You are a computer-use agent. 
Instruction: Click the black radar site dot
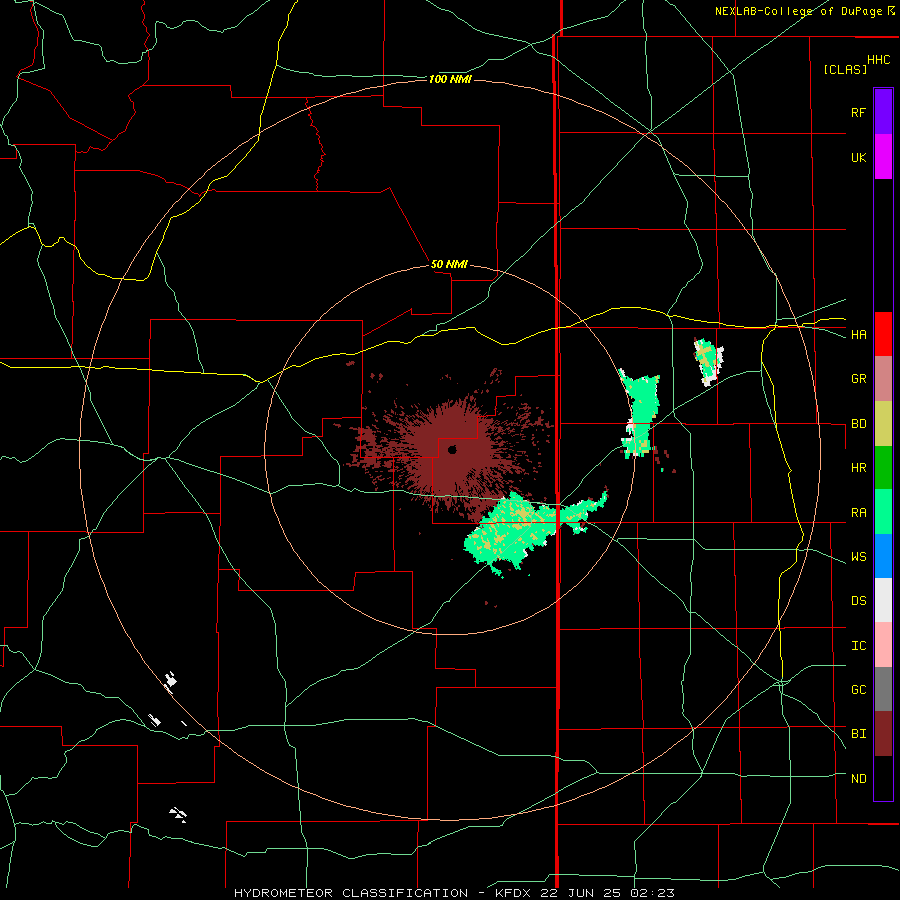(452, 450)
